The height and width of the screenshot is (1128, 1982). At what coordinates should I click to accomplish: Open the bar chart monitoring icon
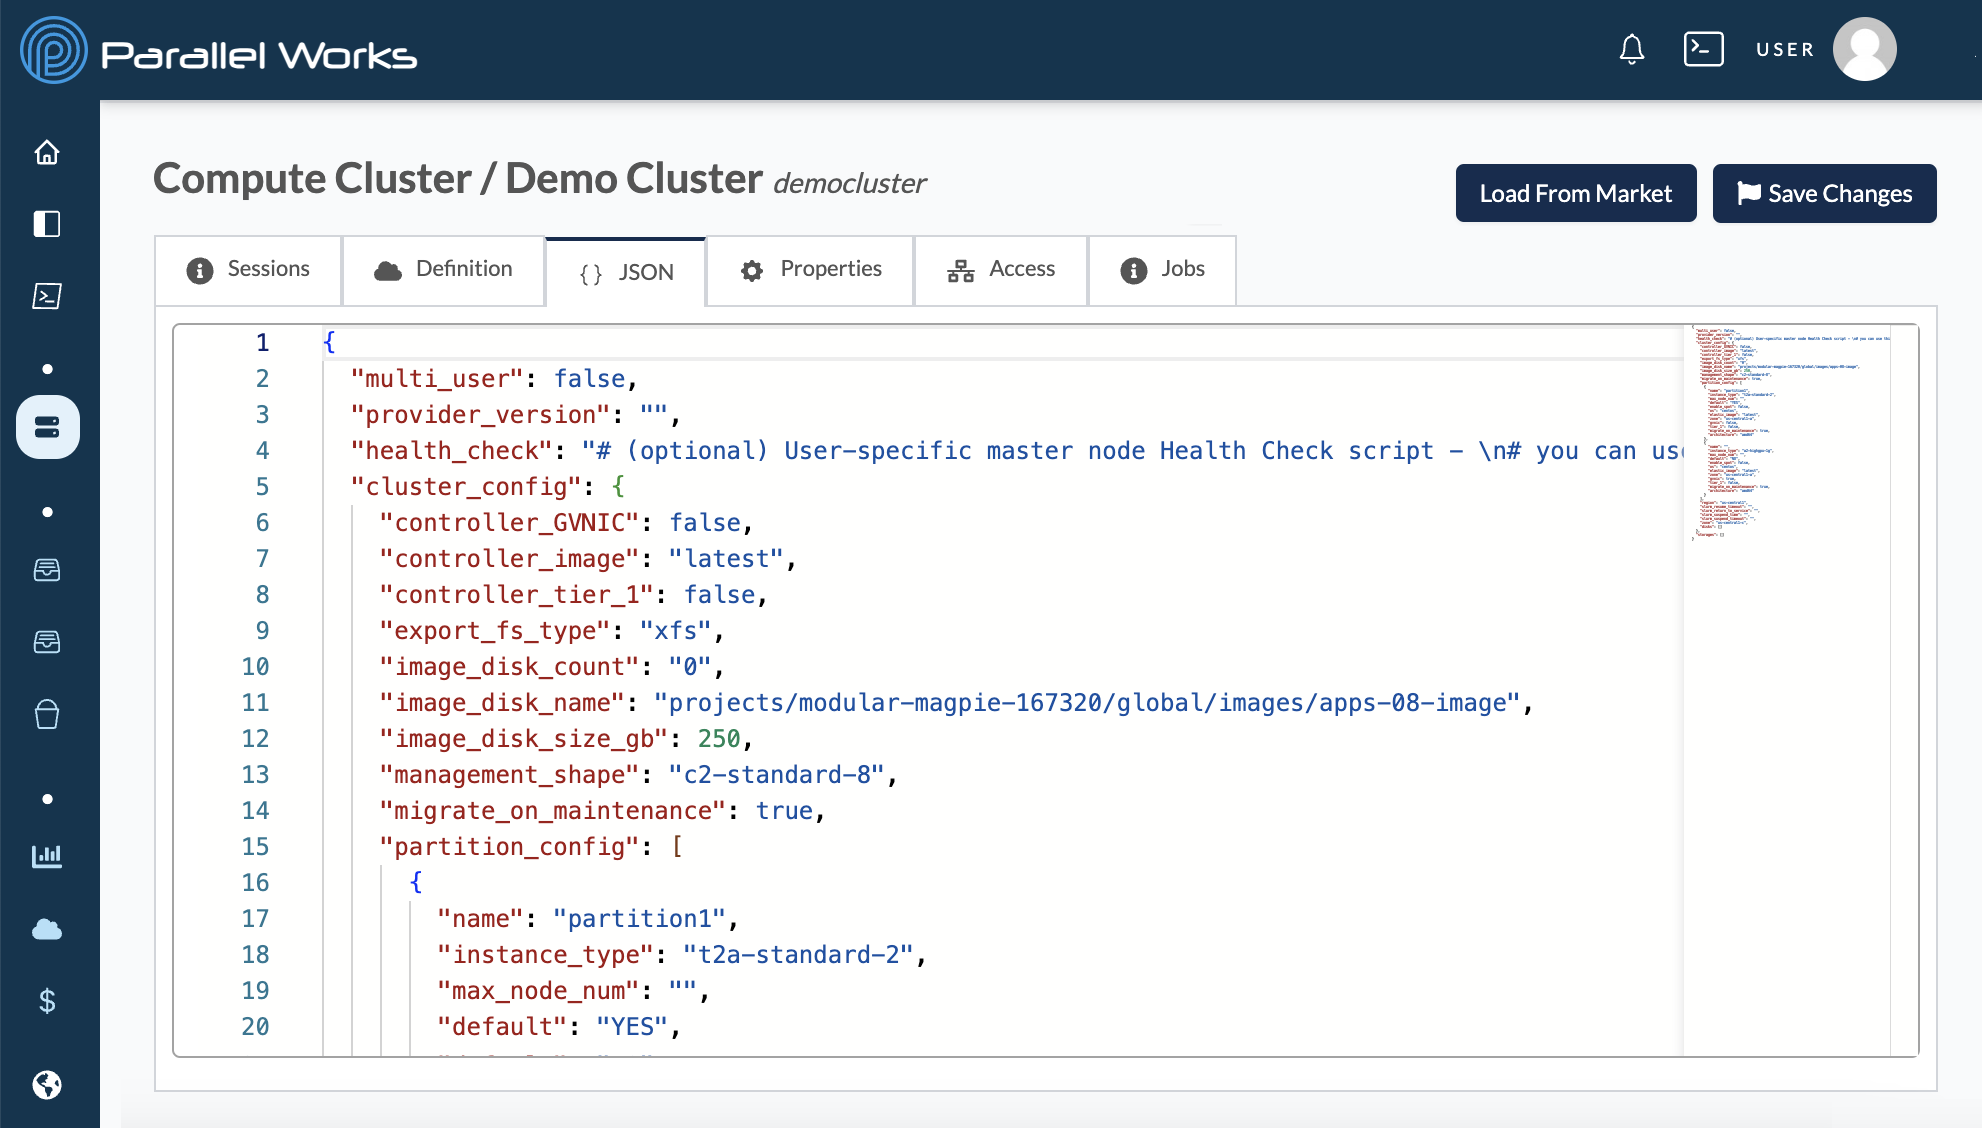47,856
